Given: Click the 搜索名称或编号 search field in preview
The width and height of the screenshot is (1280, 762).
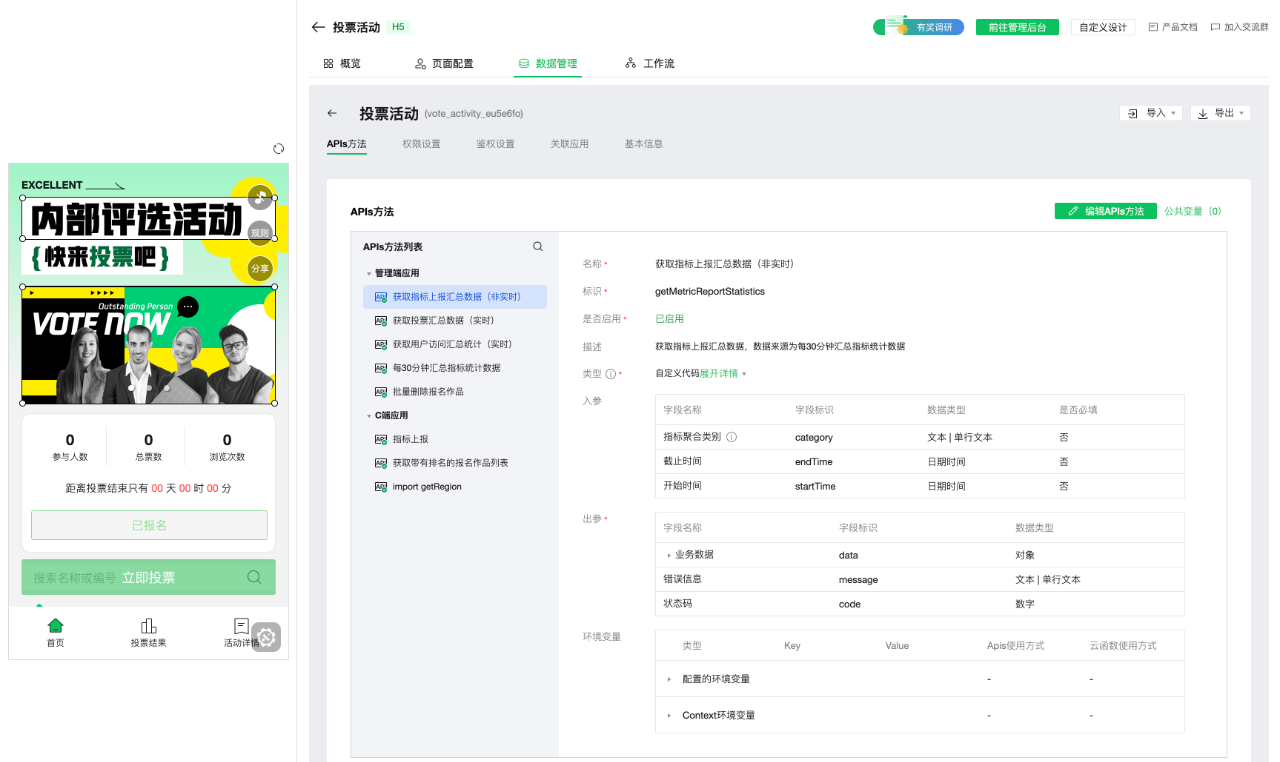Looking at the screenshot, I should point(148,577).
